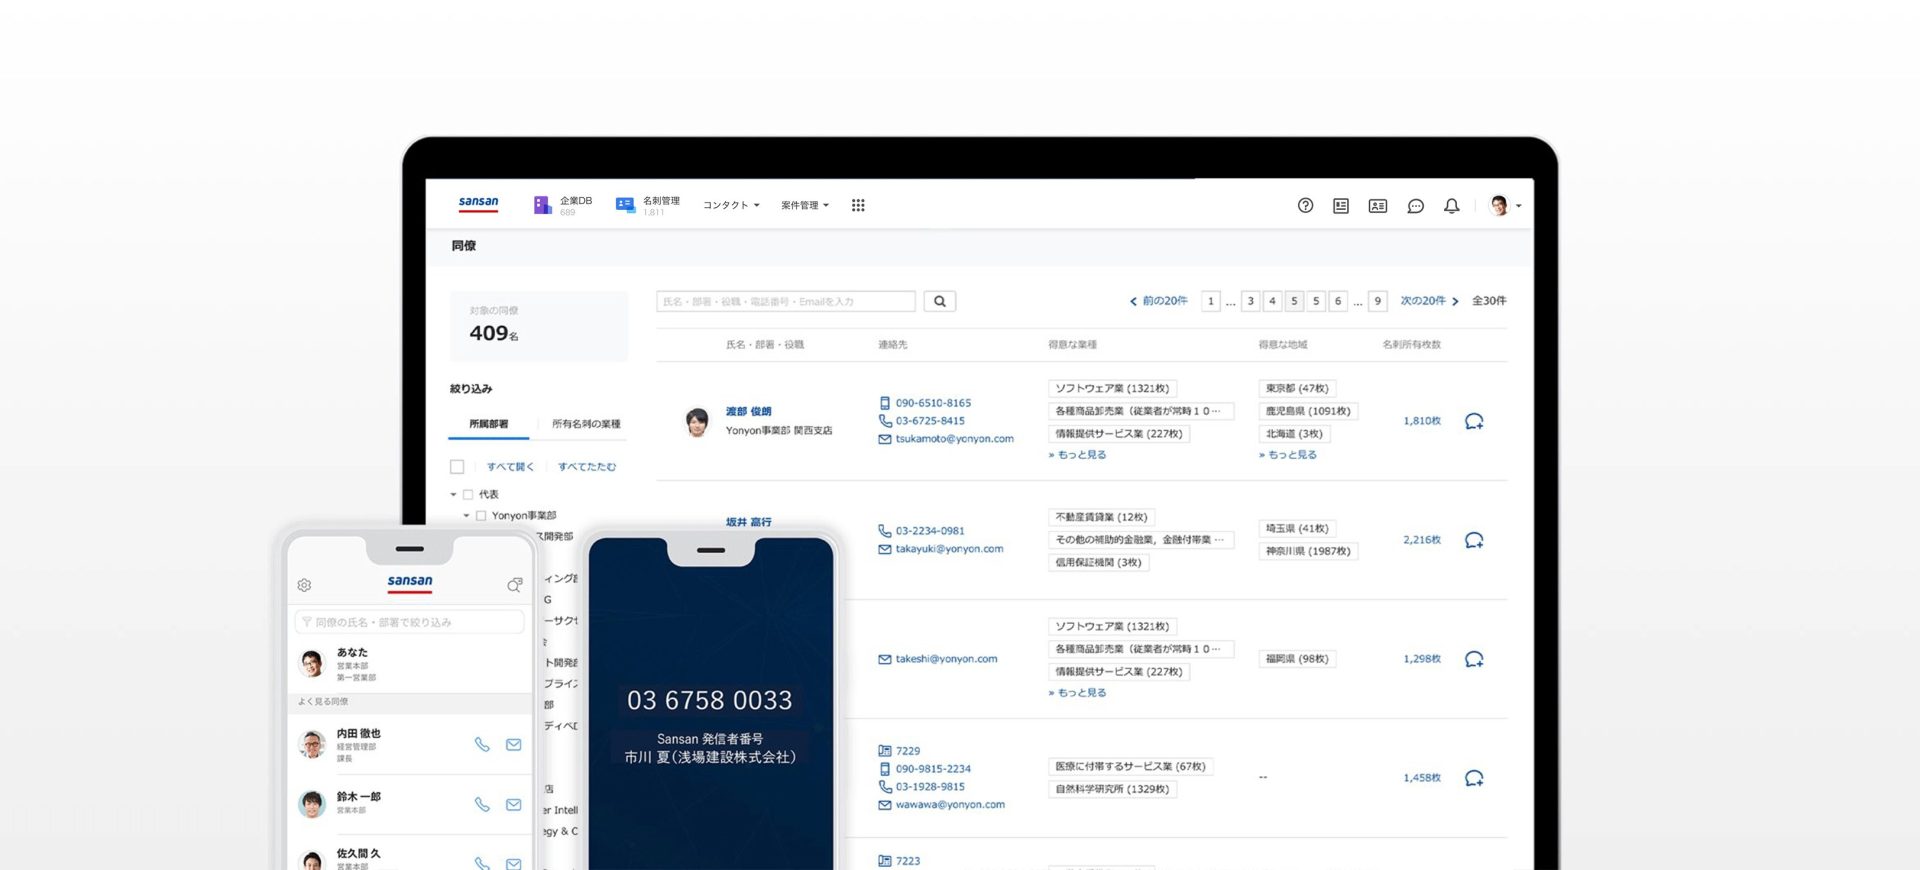Tap あなた profile avatar on phone
Screen dimensions: 1920x870
312,663
